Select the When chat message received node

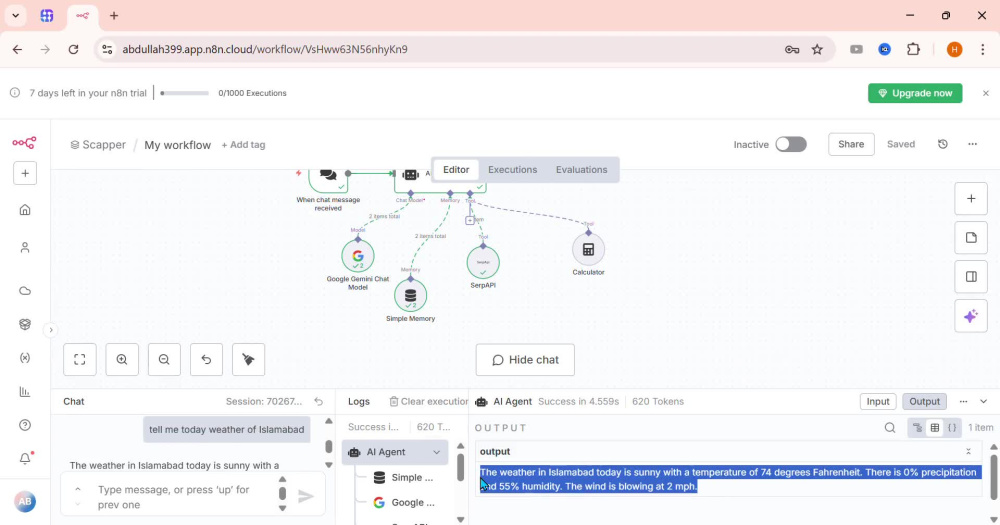point(328,179)
